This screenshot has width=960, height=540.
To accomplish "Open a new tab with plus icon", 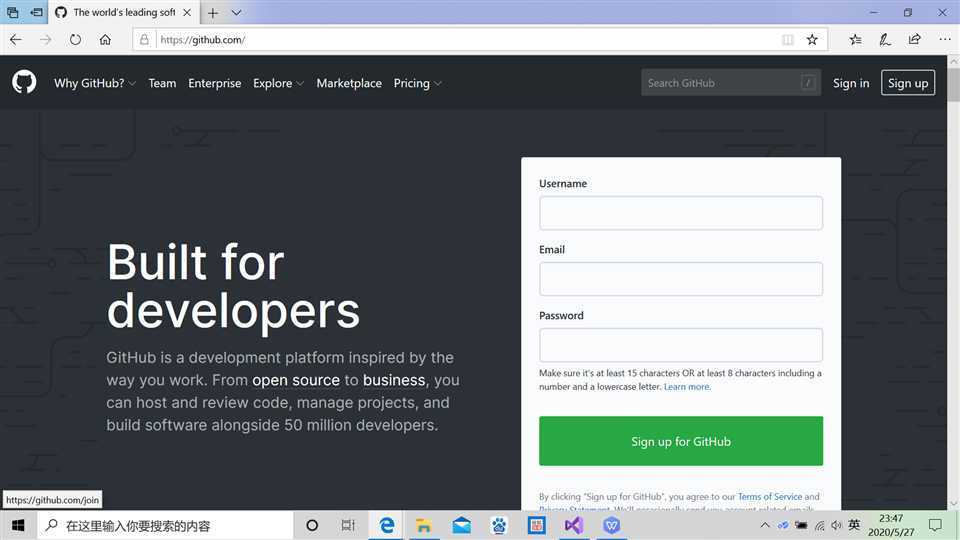I will point(212,12).
